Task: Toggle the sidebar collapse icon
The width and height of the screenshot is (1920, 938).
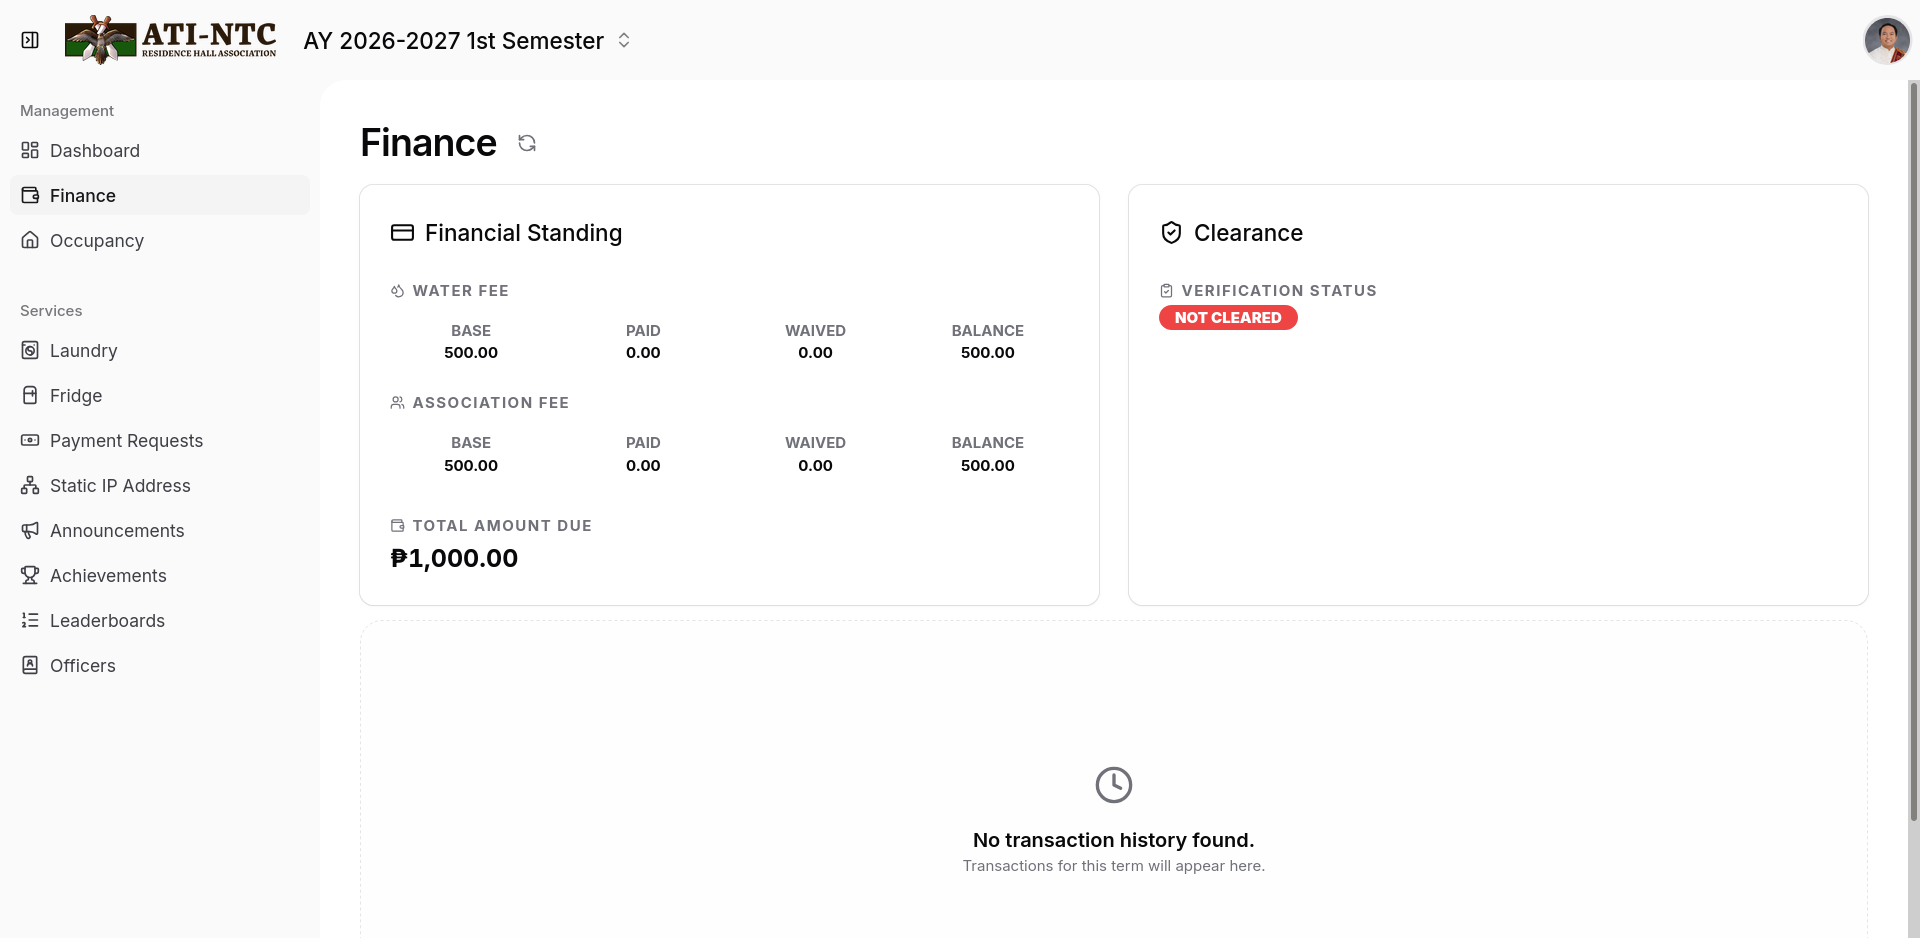Action: tap(30, 40)
